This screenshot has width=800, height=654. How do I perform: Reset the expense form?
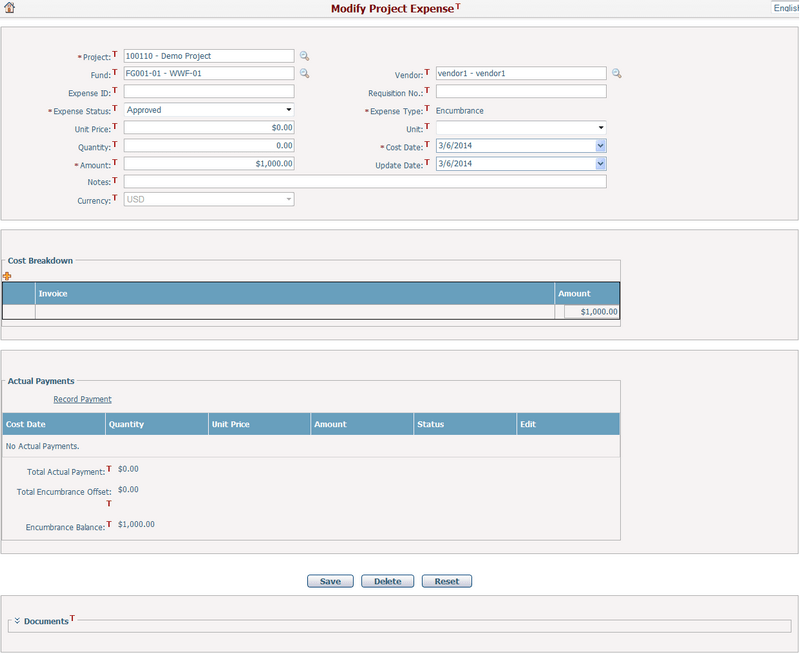(446, 580)
